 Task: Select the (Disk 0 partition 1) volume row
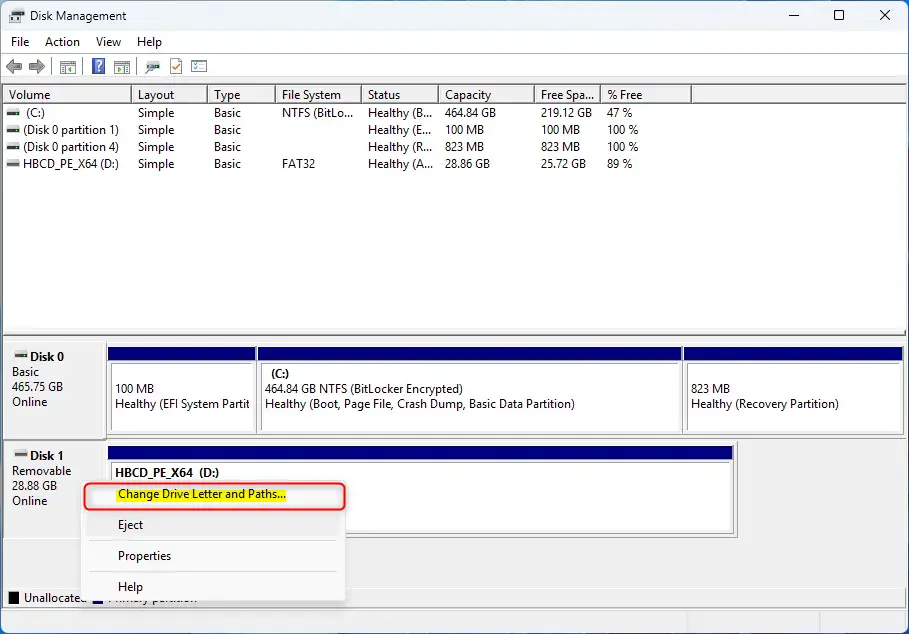coord(348,130)
